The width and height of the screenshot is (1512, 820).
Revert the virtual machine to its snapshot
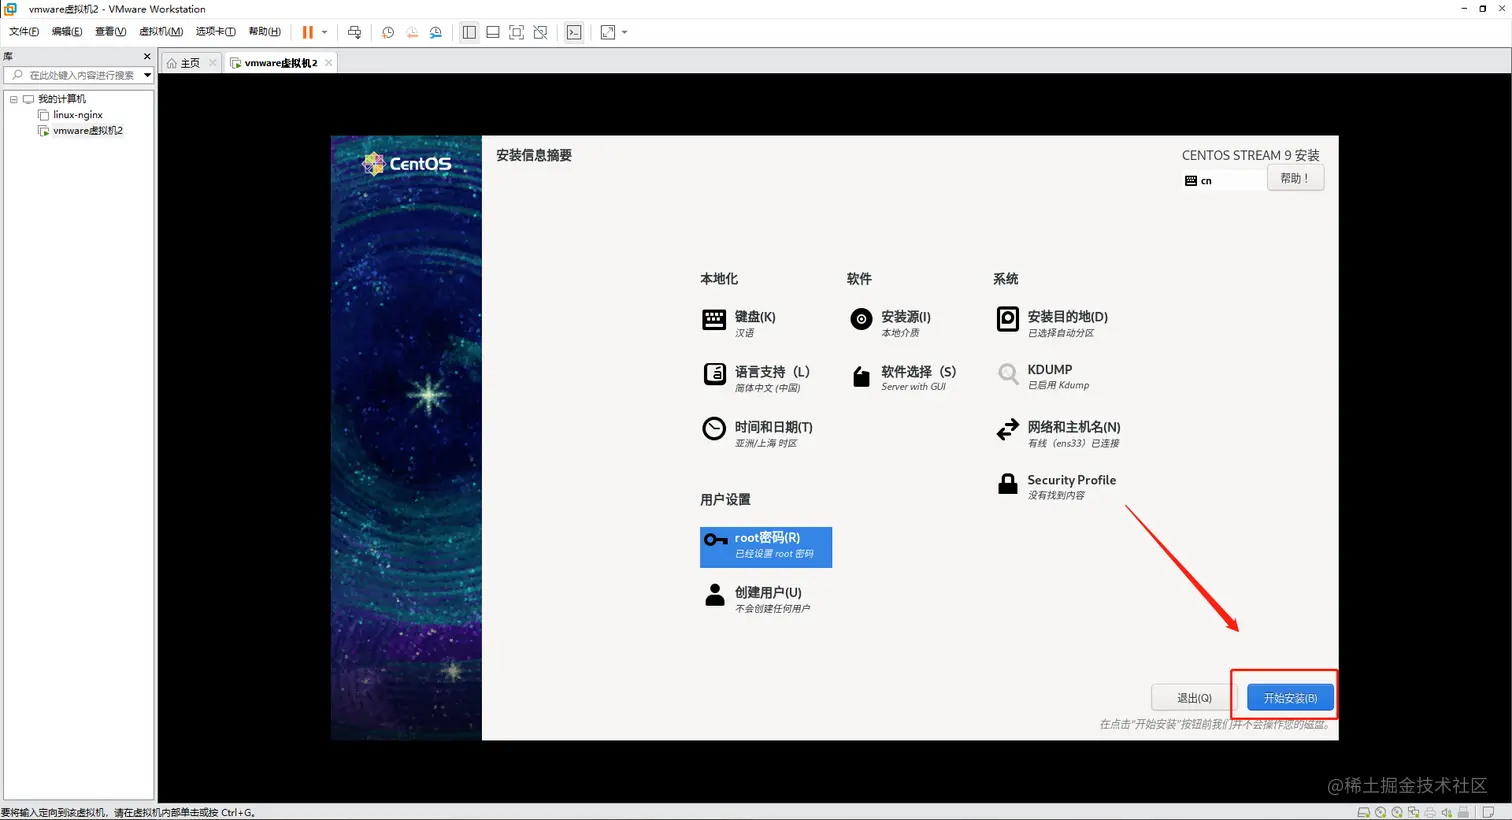[412, 32]
